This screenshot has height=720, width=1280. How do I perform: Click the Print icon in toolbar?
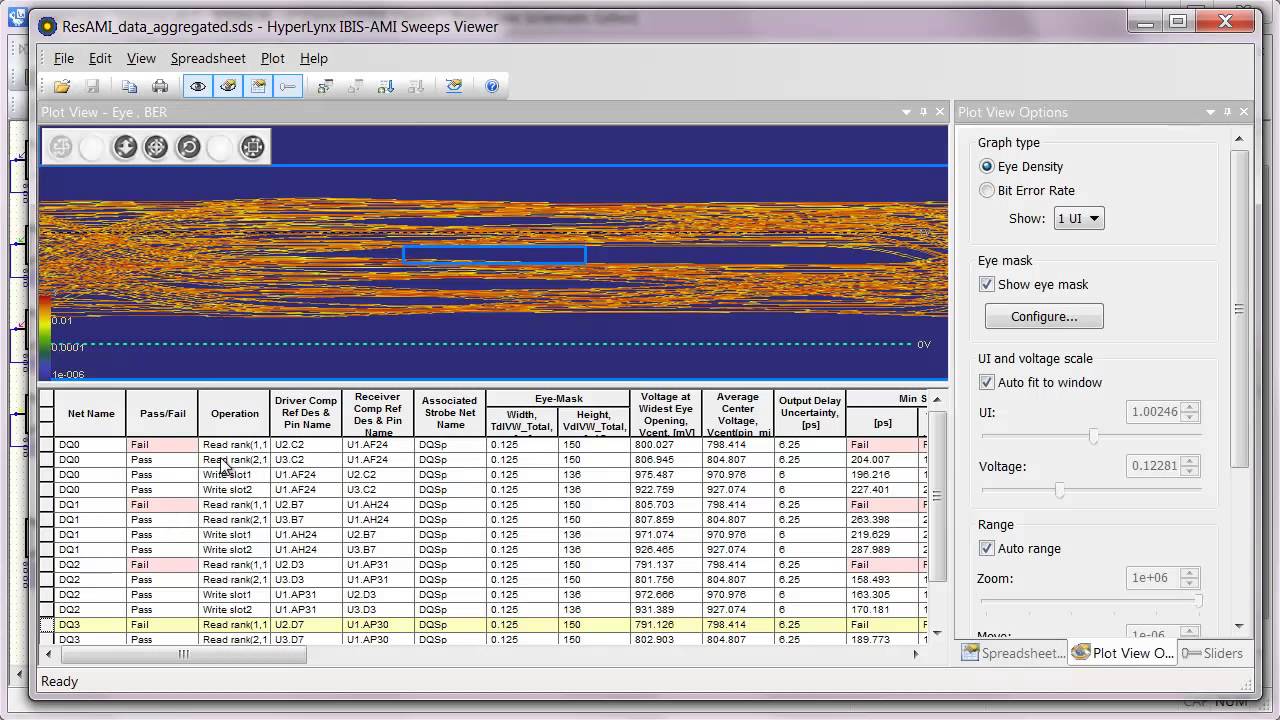tap(160, 87)
